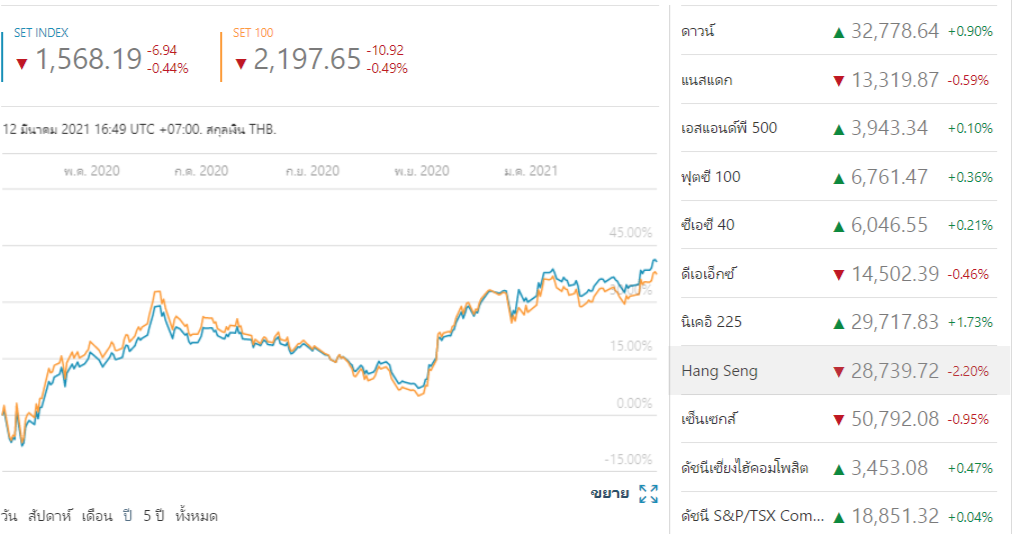Image resolution: width=1012 pixels, height=534 pixels.
Task: Click the red down arrow beside SET 100
Action: click(x=240, y=63)
